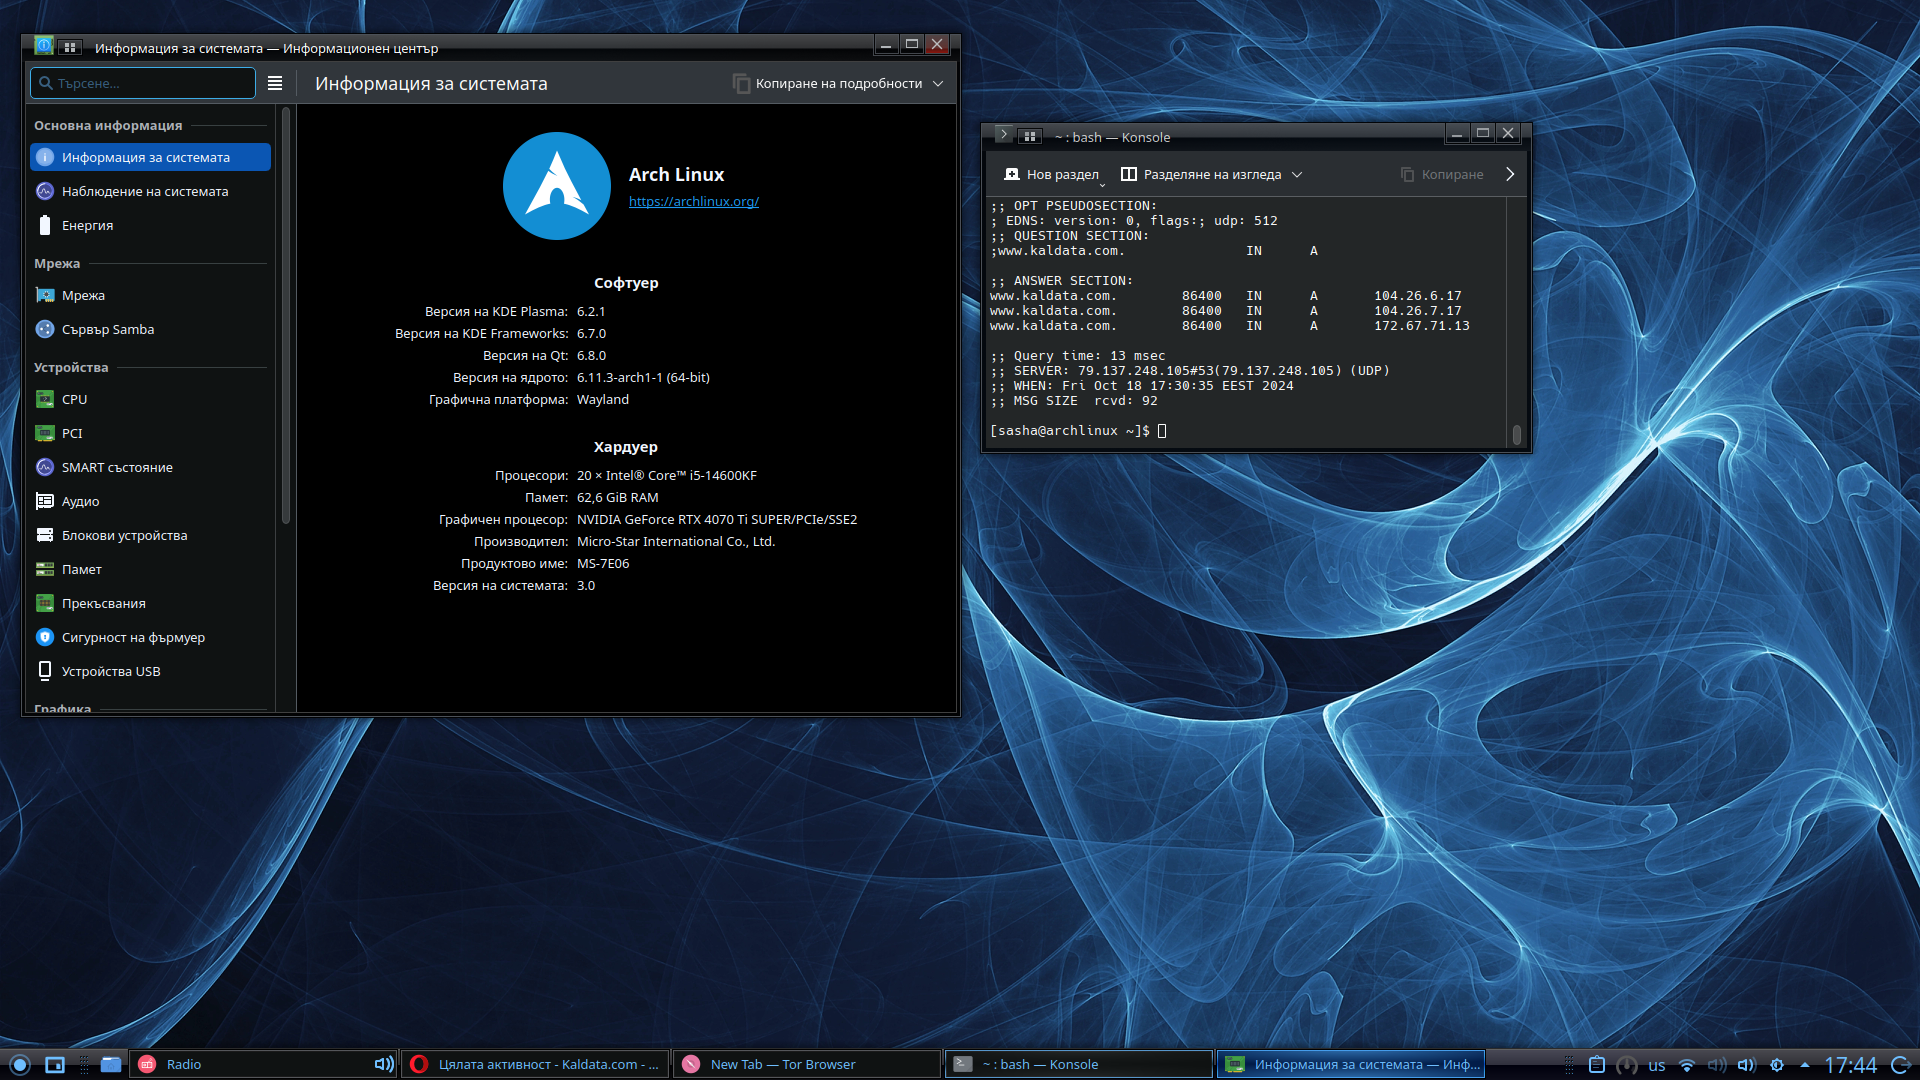Open the https://archlinux.org/ link

click(x=694, y=202)
